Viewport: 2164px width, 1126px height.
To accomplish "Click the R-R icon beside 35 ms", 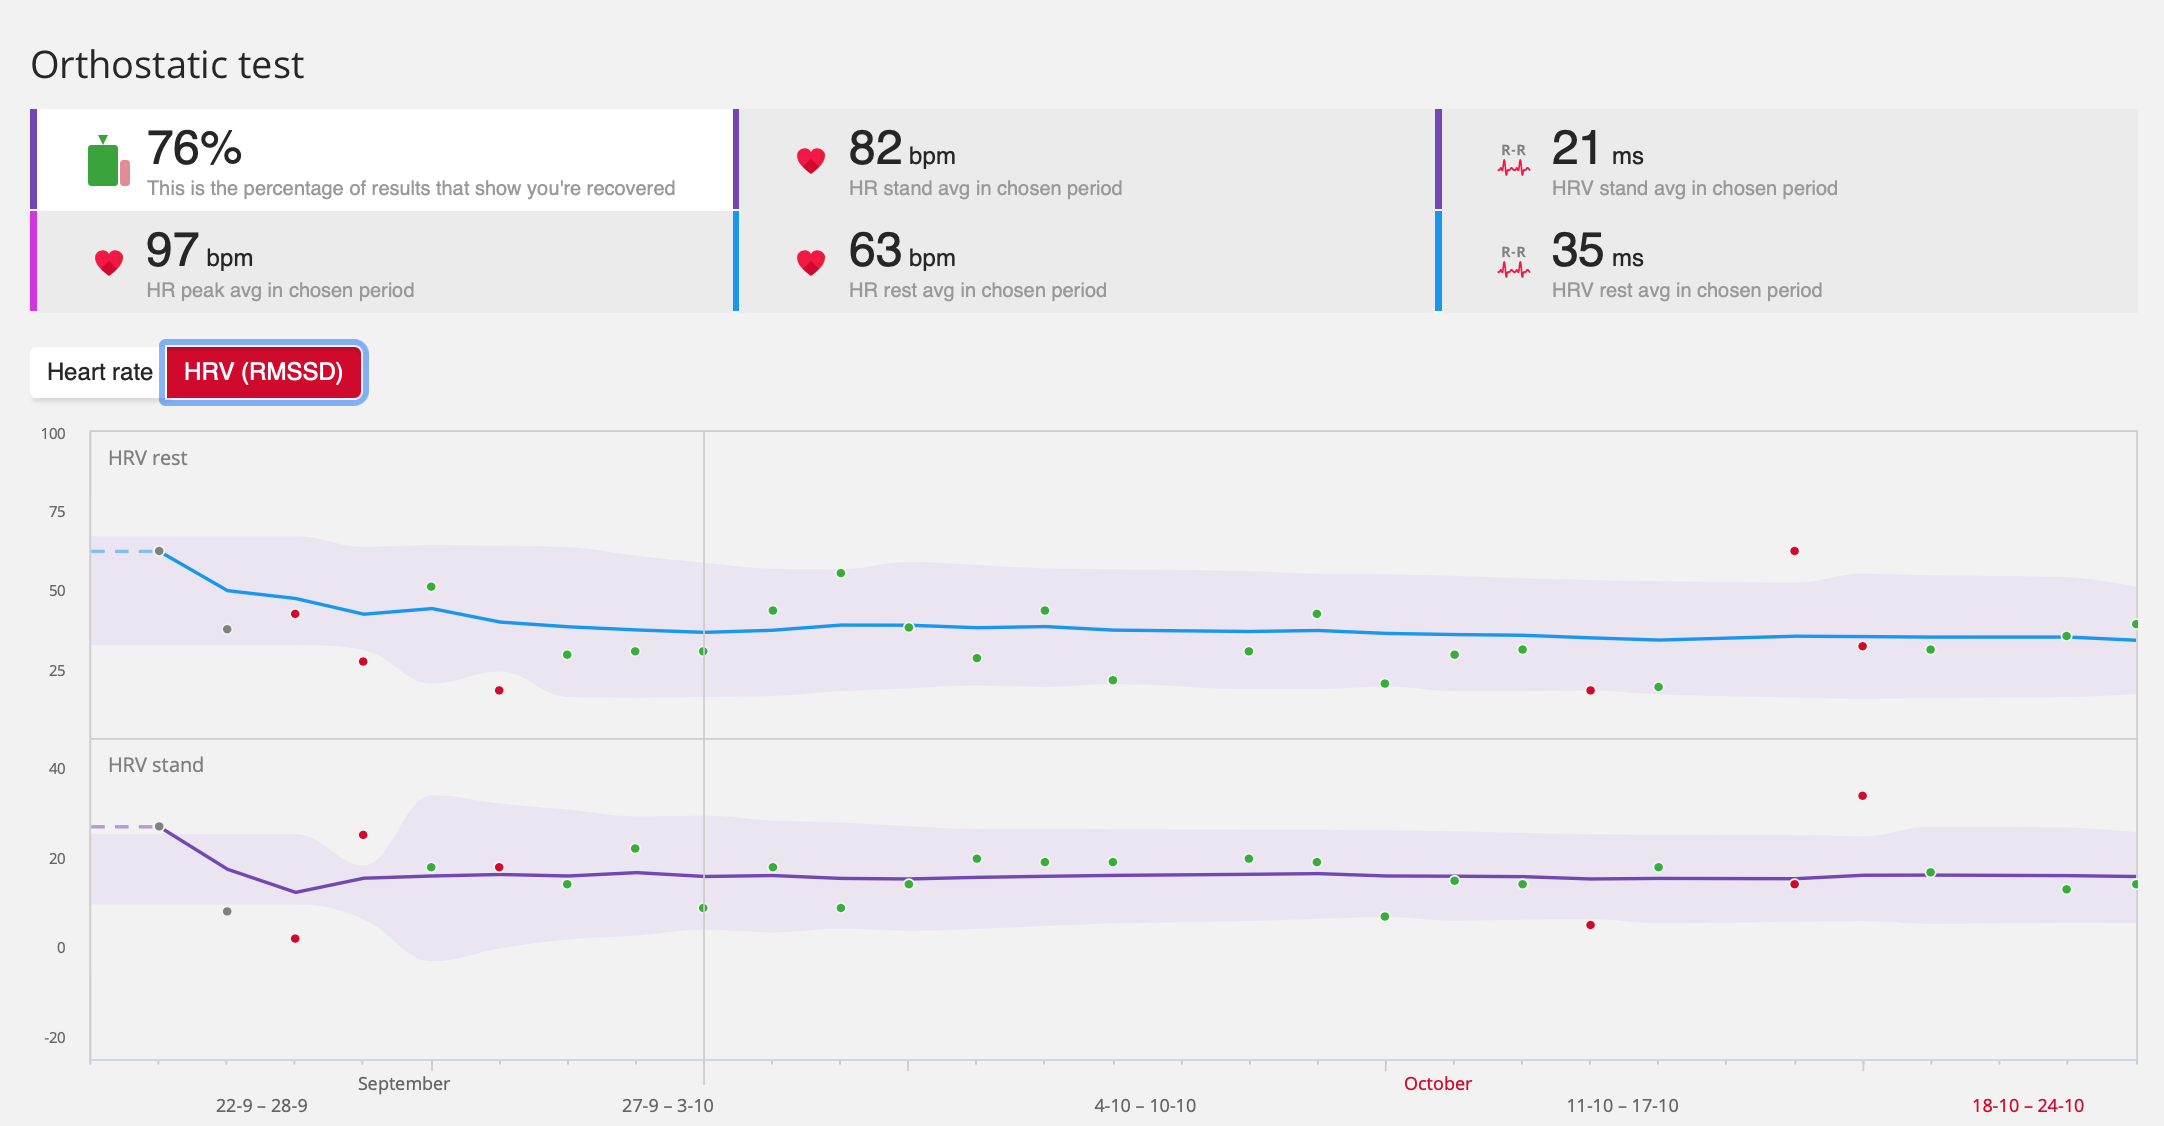I will tap(1513, 262).
